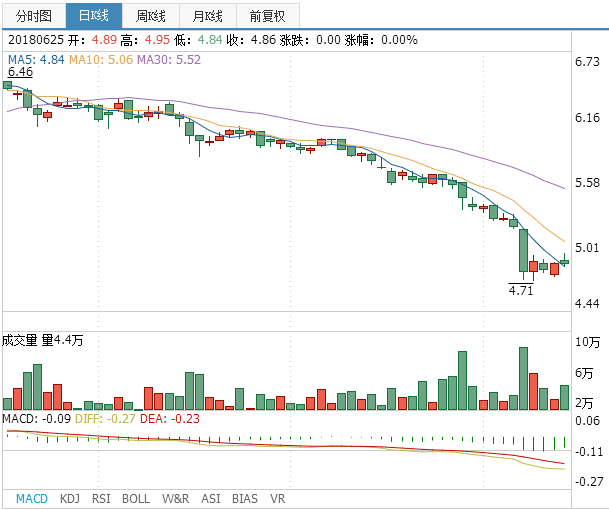
Task: Click the DEA: -0.23 value
Action: pos(170,419)
